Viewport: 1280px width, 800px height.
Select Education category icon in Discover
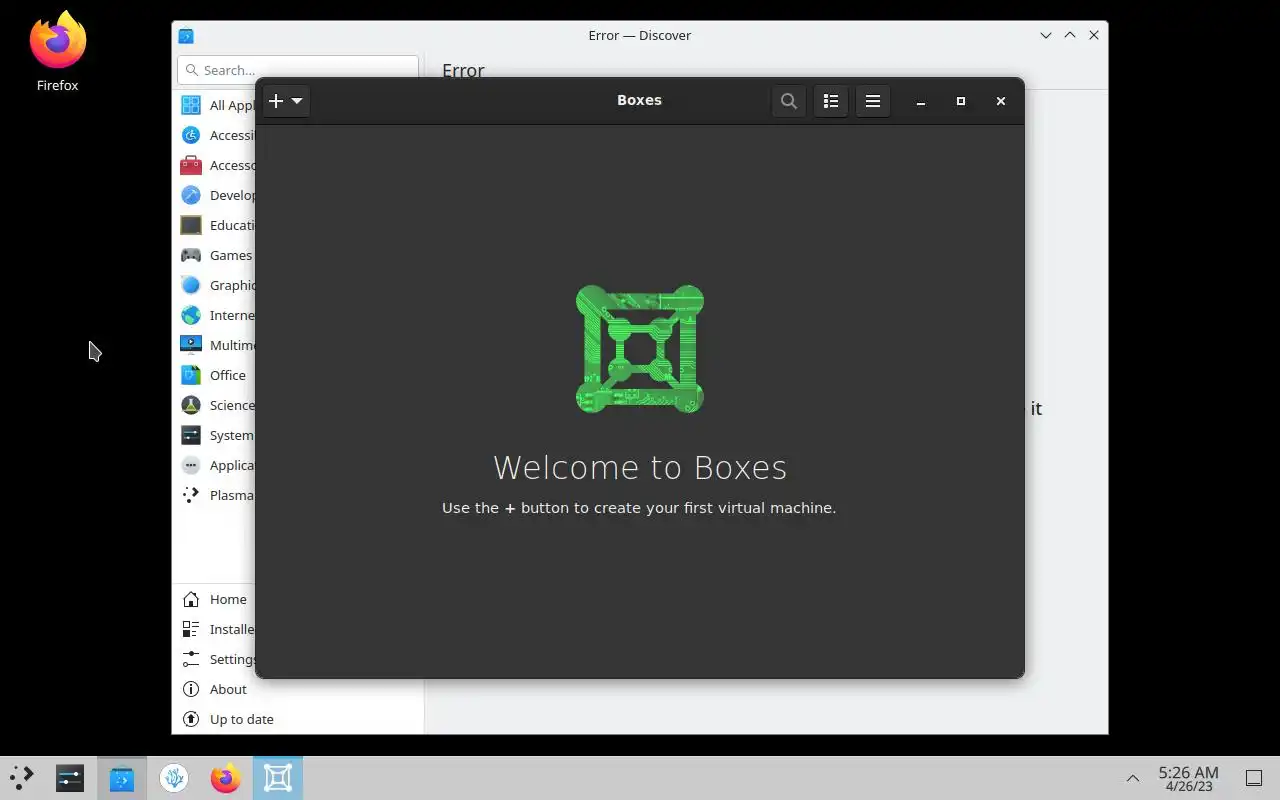click(x=191, y=225)
